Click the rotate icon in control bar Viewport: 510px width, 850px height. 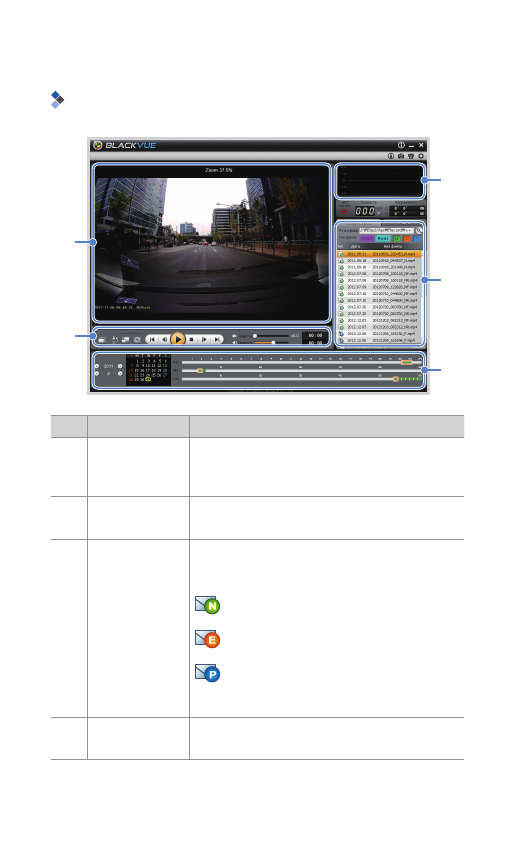[x=137, y=340]
